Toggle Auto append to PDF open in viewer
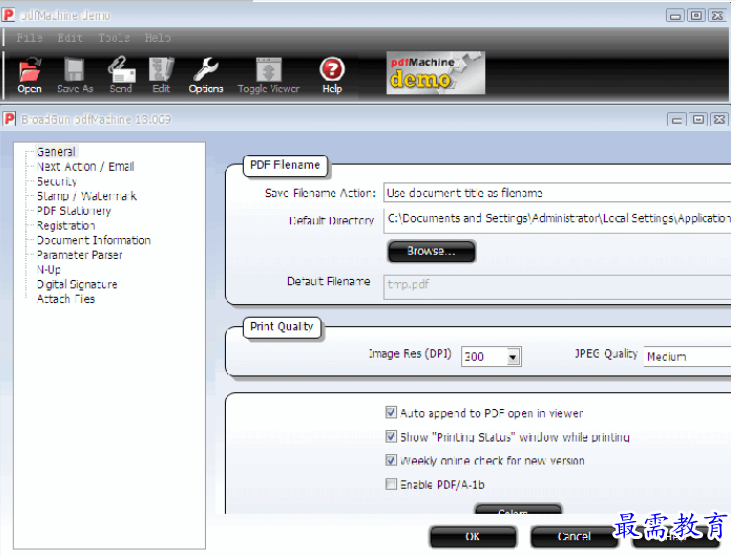Viewport: 736px width, 557px height. [391, 412]
